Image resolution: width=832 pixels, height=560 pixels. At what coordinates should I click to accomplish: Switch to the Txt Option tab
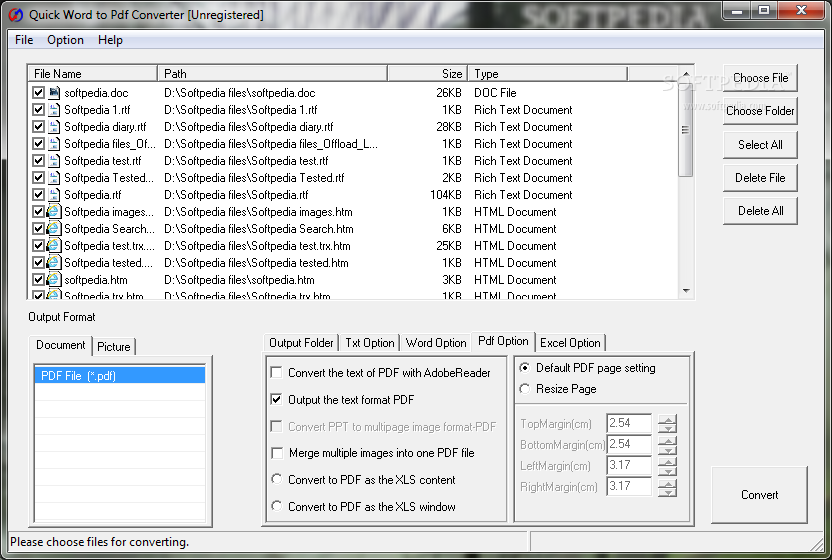(x=370, y=343)
